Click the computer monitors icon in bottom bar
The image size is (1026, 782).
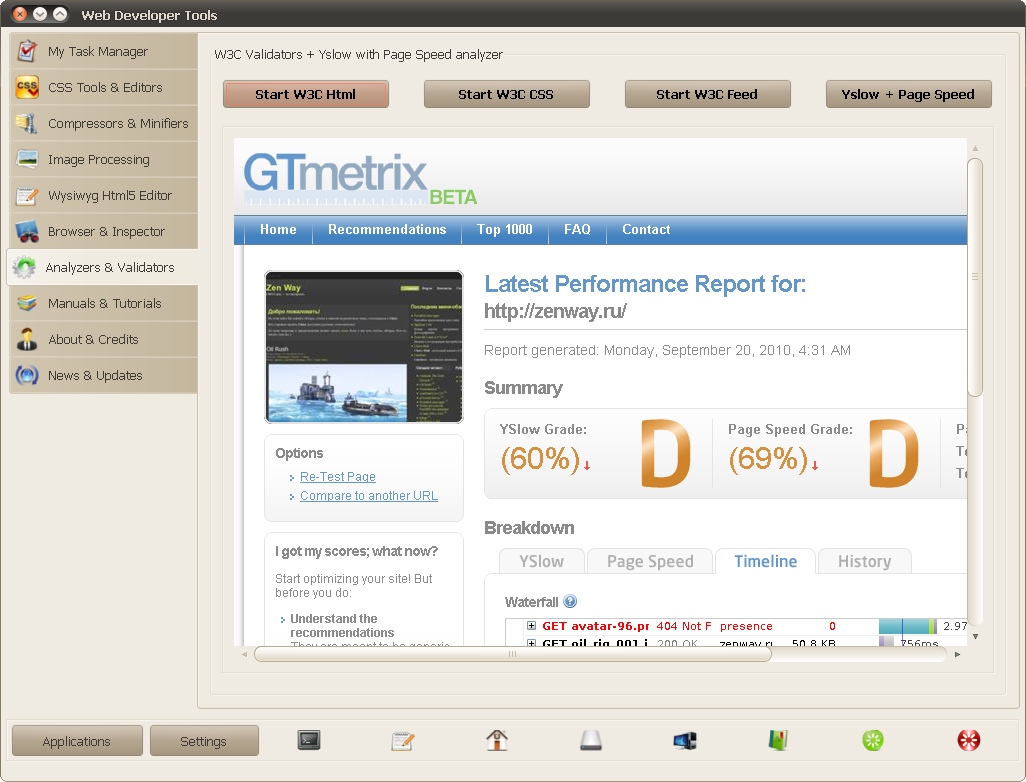(x=685, y=741)
